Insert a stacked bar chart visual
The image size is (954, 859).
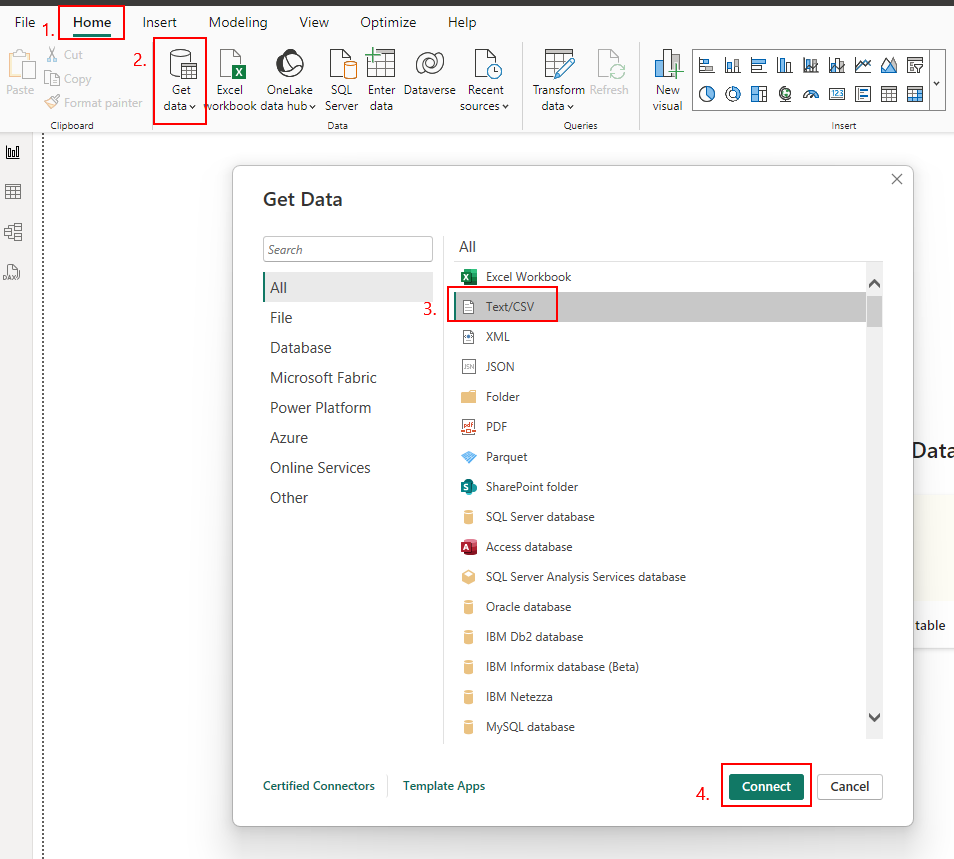706,65
